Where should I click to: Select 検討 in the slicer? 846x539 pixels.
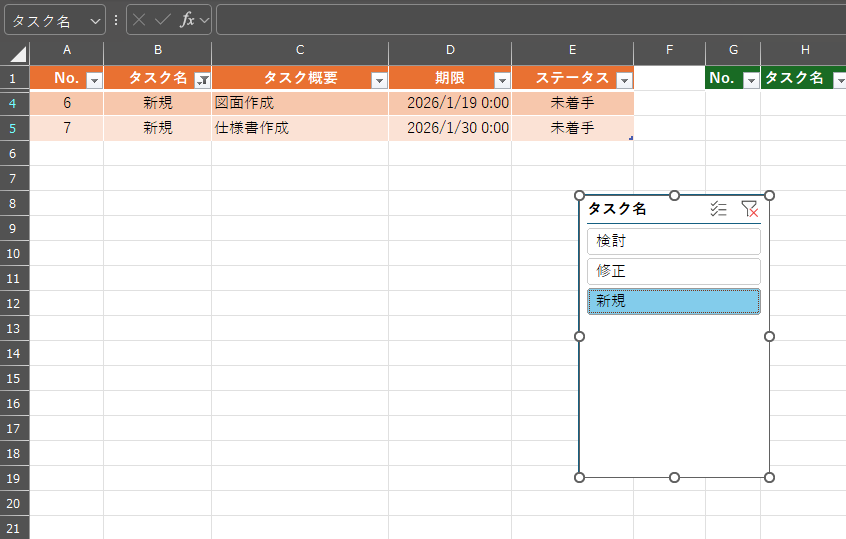pos(673,241)
